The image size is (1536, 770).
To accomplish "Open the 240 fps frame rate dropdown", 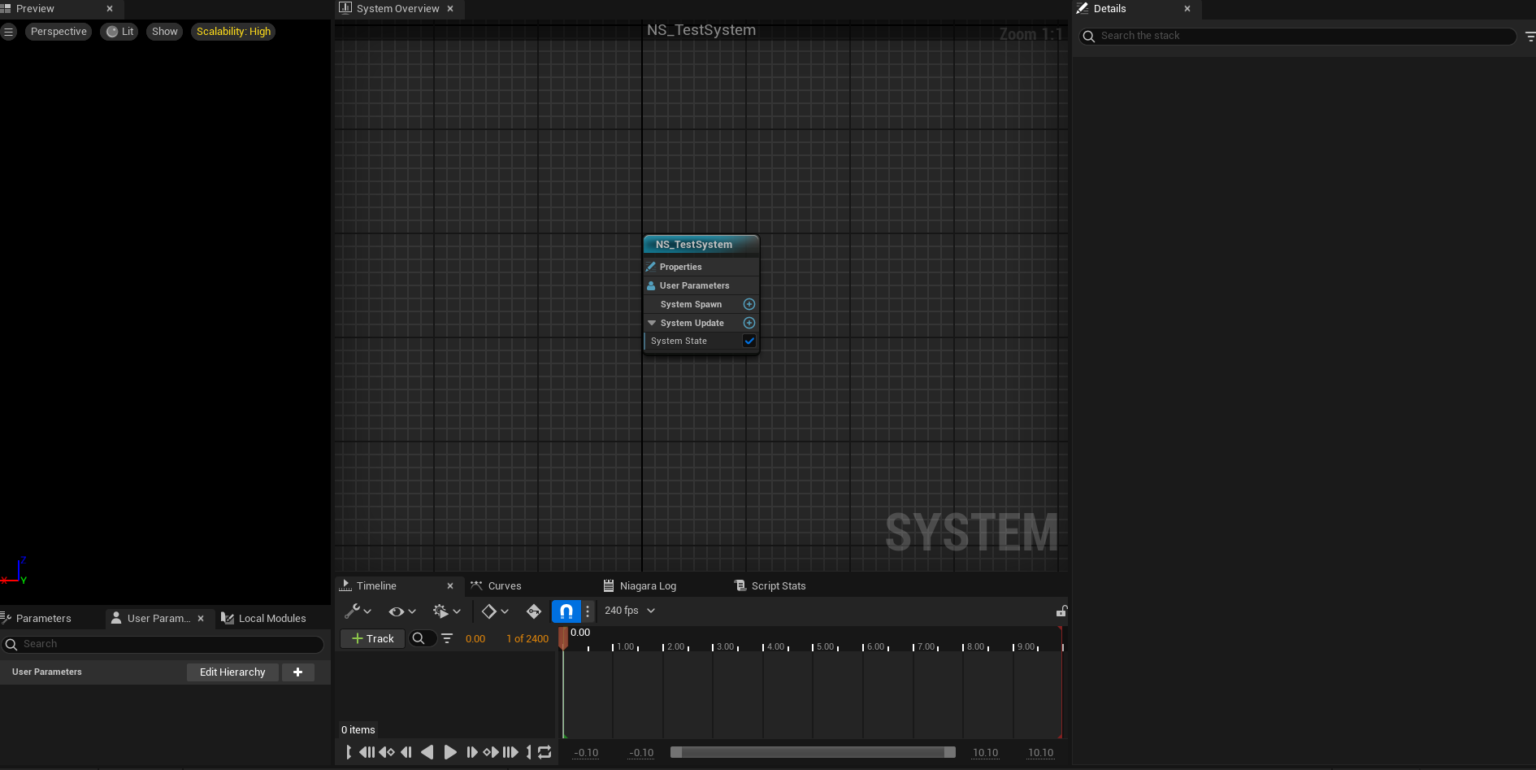I will click(629, 610).
